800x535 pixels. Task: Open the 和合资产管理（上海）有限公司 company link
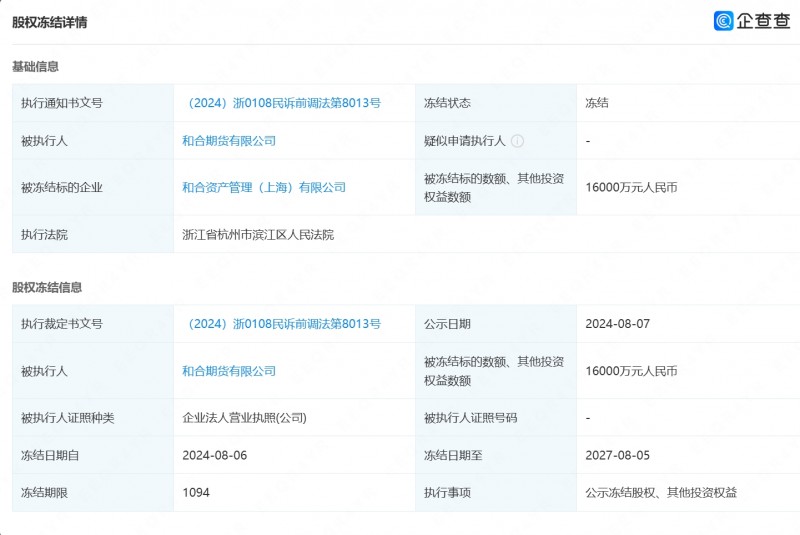point(264,187)
